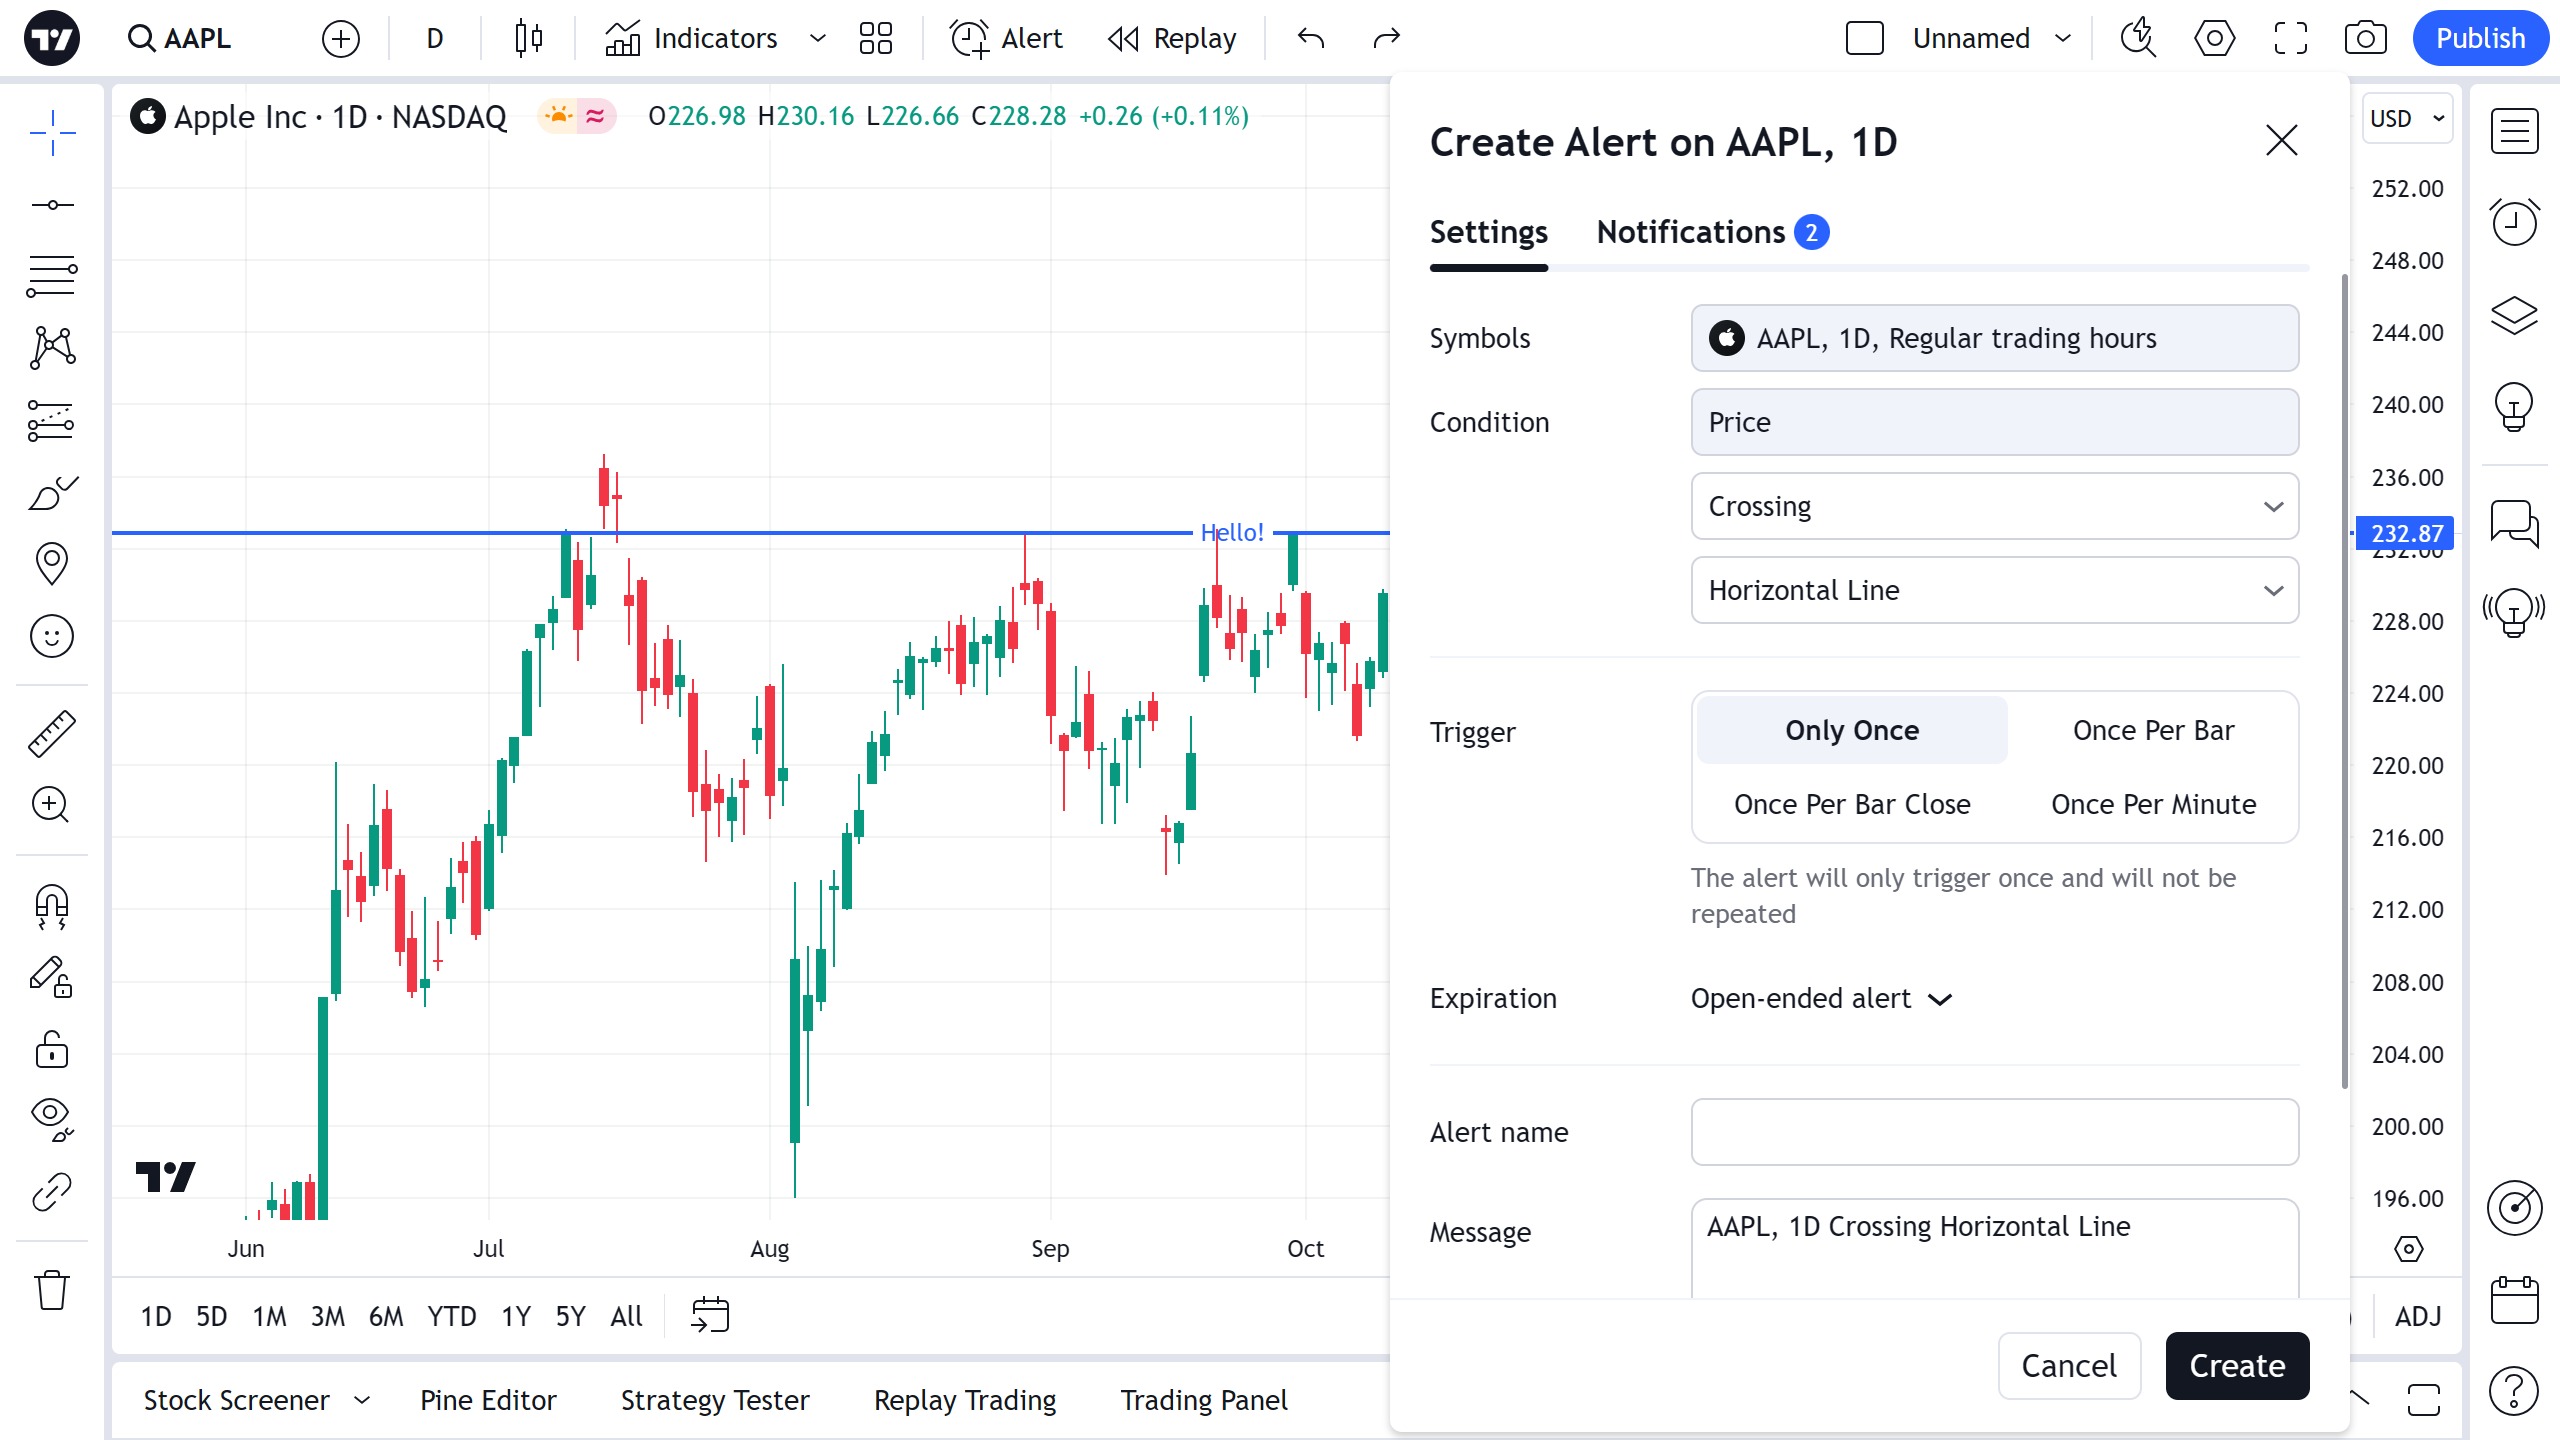Click the trash Remove objects icon

pyautogui.click(x=51, y=1289)
